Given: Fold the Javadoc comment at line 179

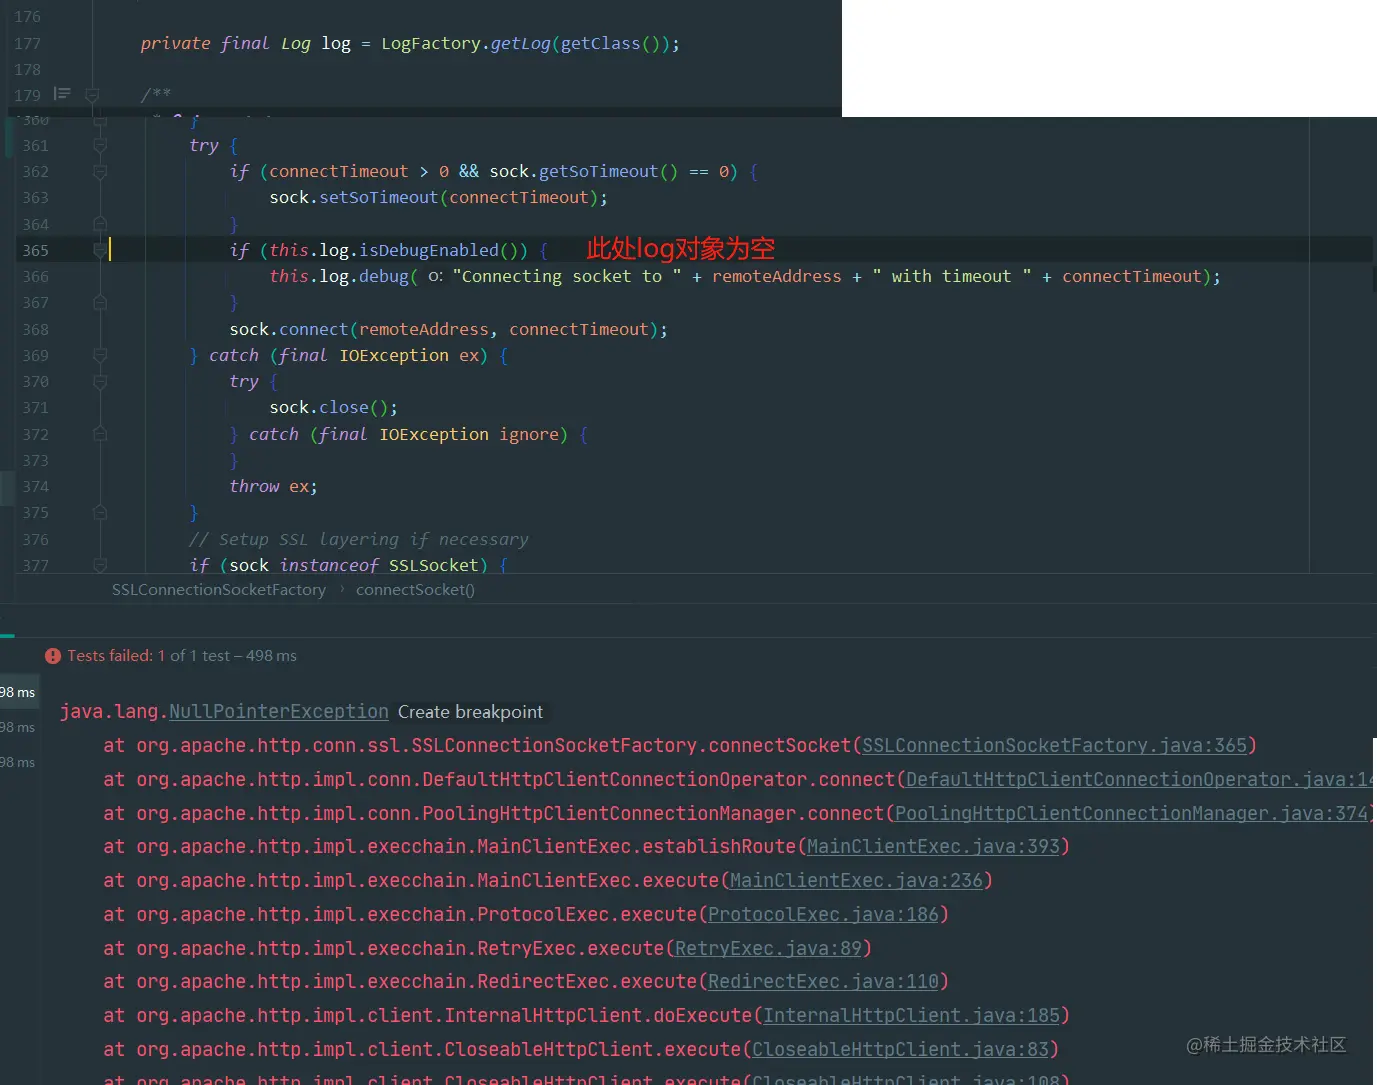Looking at the screenshot, I should point(92,95).
